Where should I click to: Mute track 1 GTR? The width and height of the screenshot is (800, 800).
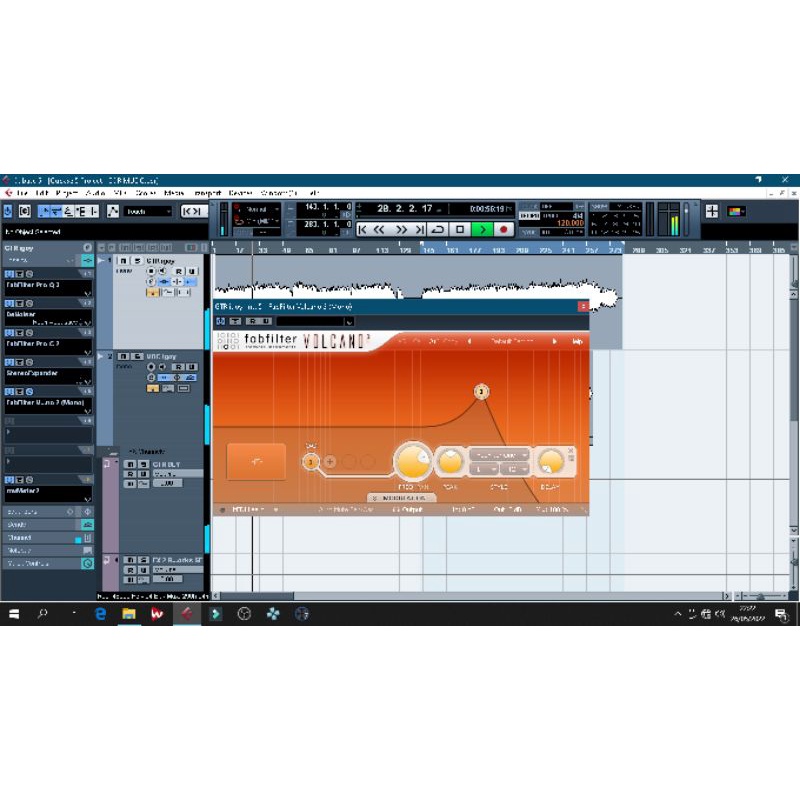pos(123,260)
